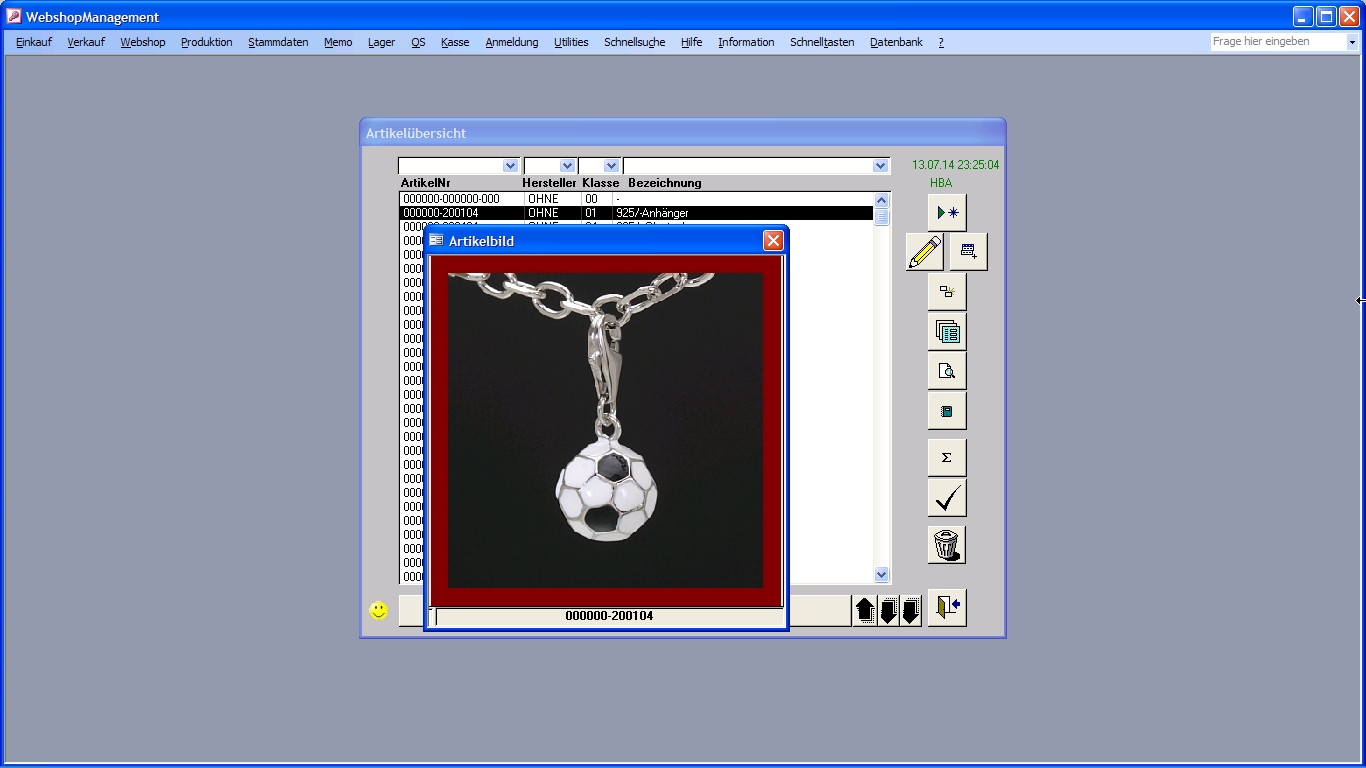Click the scroll up arrow of article list

[x=881, y=200]
